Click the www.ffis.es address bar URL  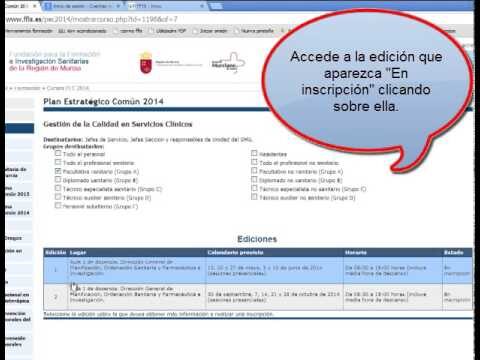(92, 19)
